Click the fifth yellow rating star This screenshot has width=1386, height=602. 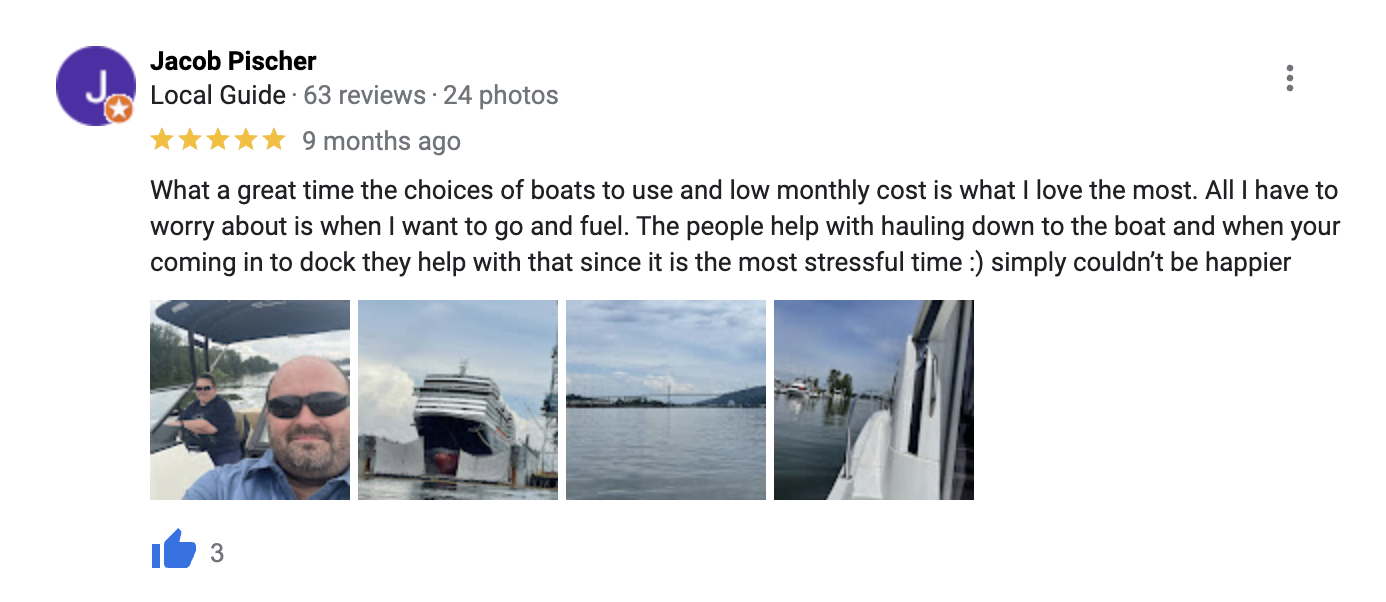click(x=274, y=140)
